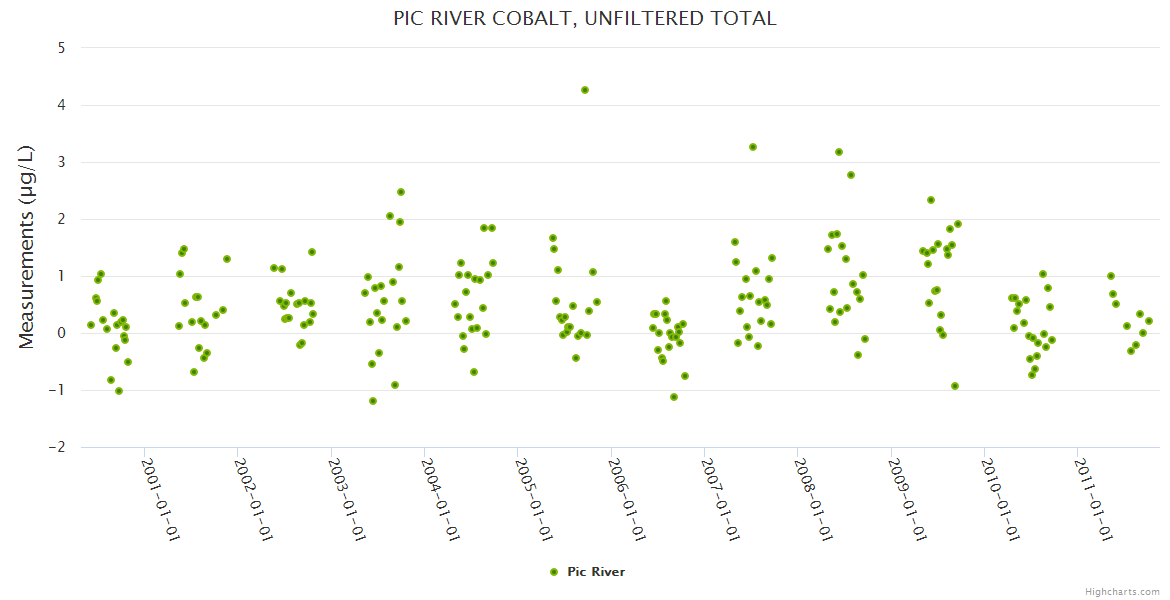Toggle the Pic River legend item
The width and height of the screenshot is (1170, 600).
click(x=596, y=572)
